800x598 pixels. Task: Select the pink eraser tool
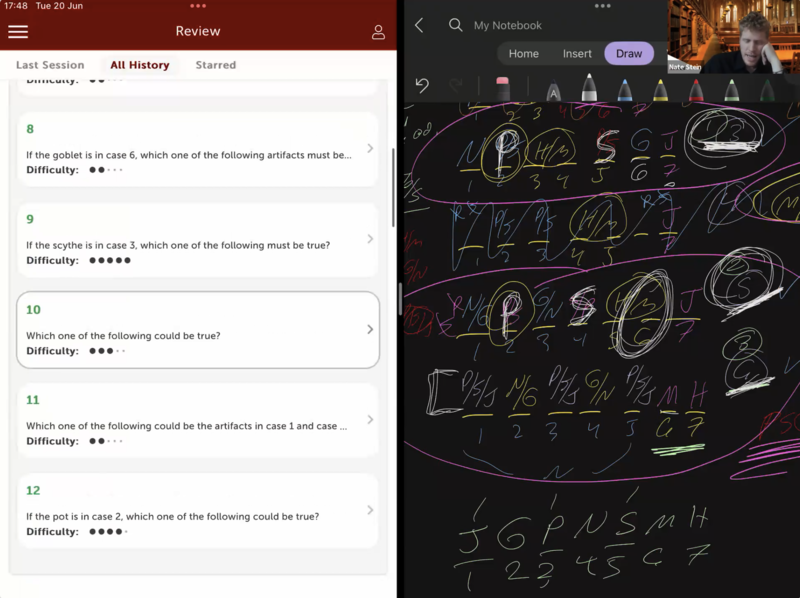coord(503,89)
